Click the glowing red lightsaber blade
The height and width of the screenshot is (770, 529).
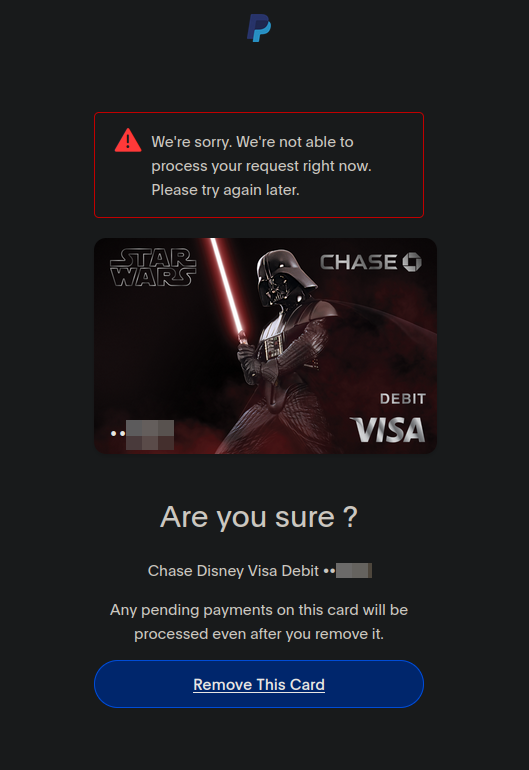227,286
